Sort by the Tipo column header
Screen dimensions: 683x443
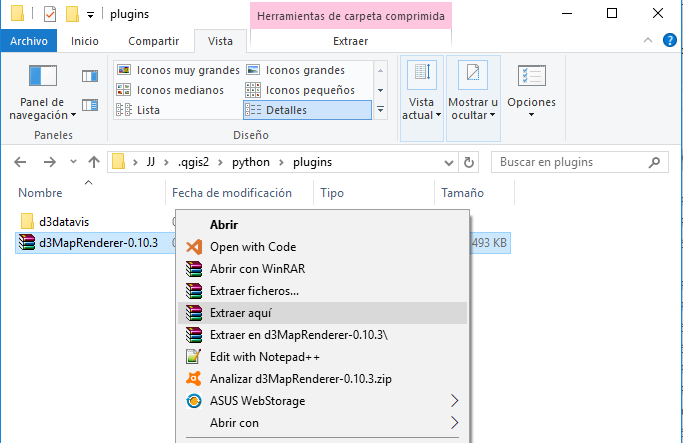pyautogui.click(x=332, y=193)
